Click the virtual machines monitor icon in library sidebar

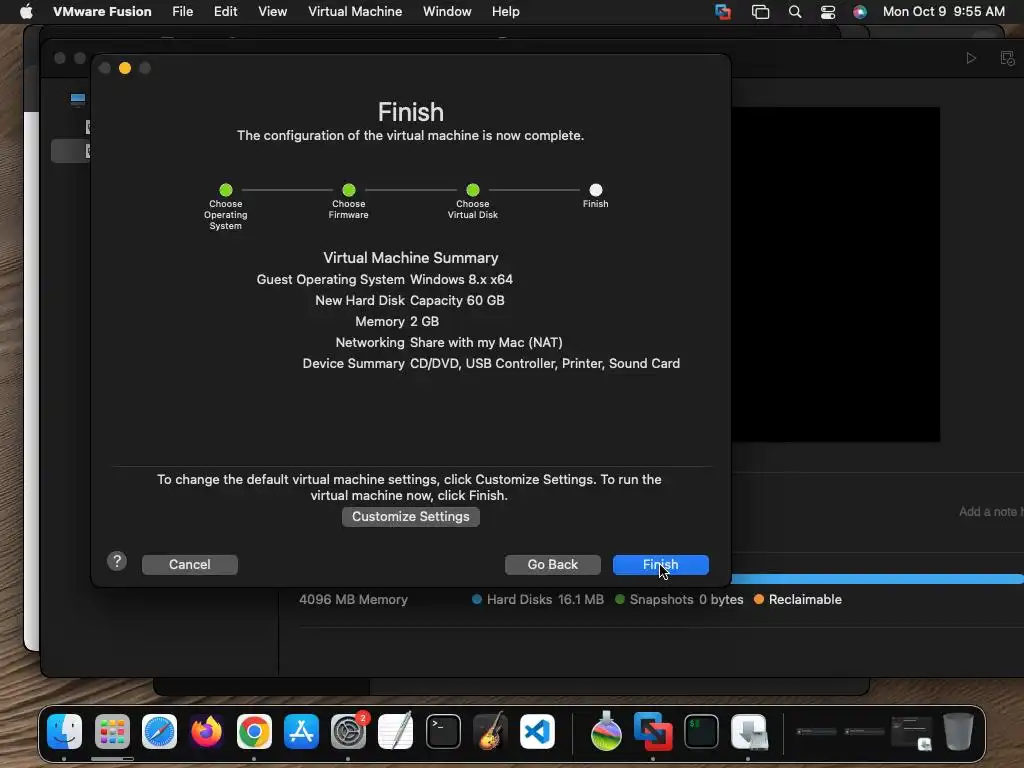tap(78, 99)
